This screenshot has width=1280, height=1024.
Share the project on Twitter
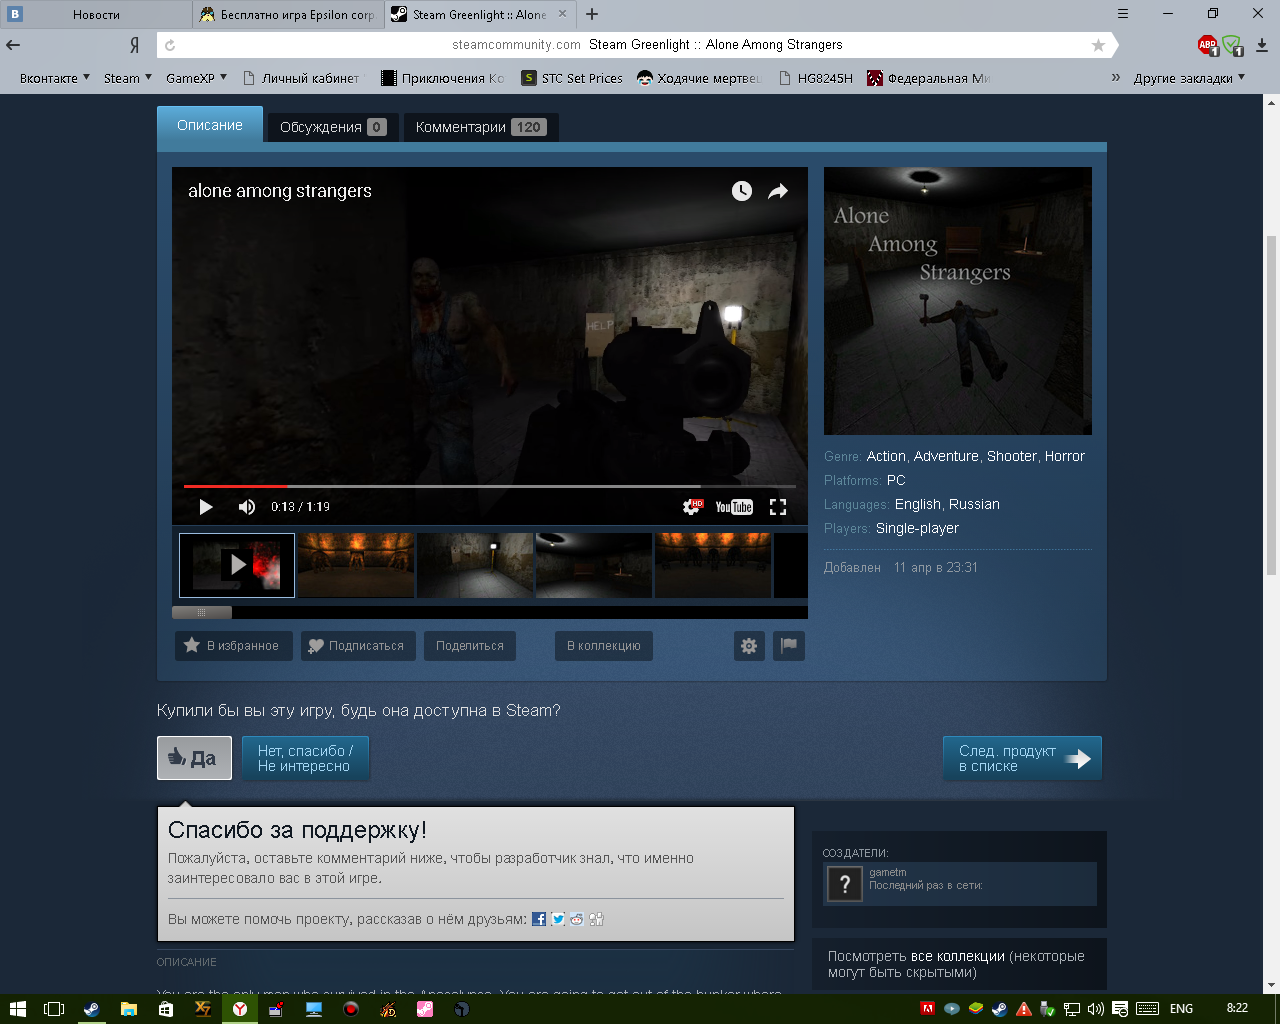pyautogui.click(x=558, y=919)
